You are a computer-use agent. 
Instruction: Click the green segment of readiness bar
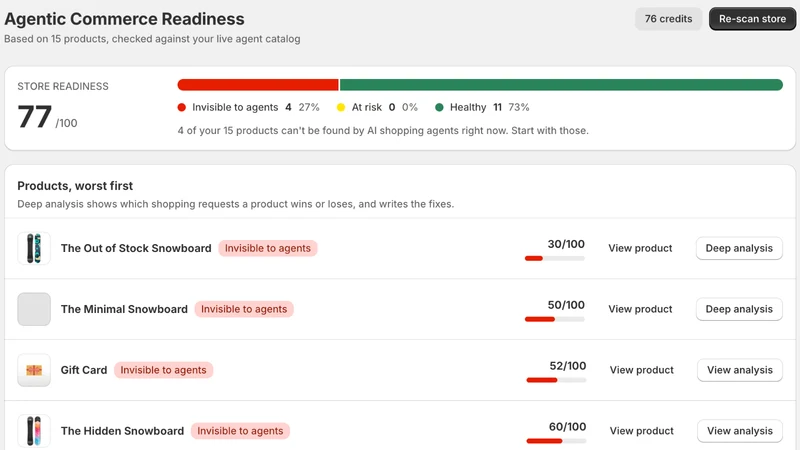561,85
